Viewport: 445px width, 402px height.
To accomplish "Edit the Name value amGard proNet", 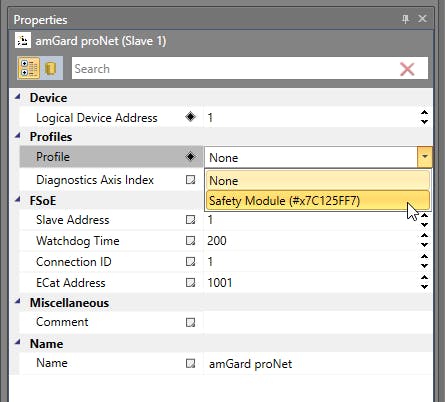I will pos(317,363).
